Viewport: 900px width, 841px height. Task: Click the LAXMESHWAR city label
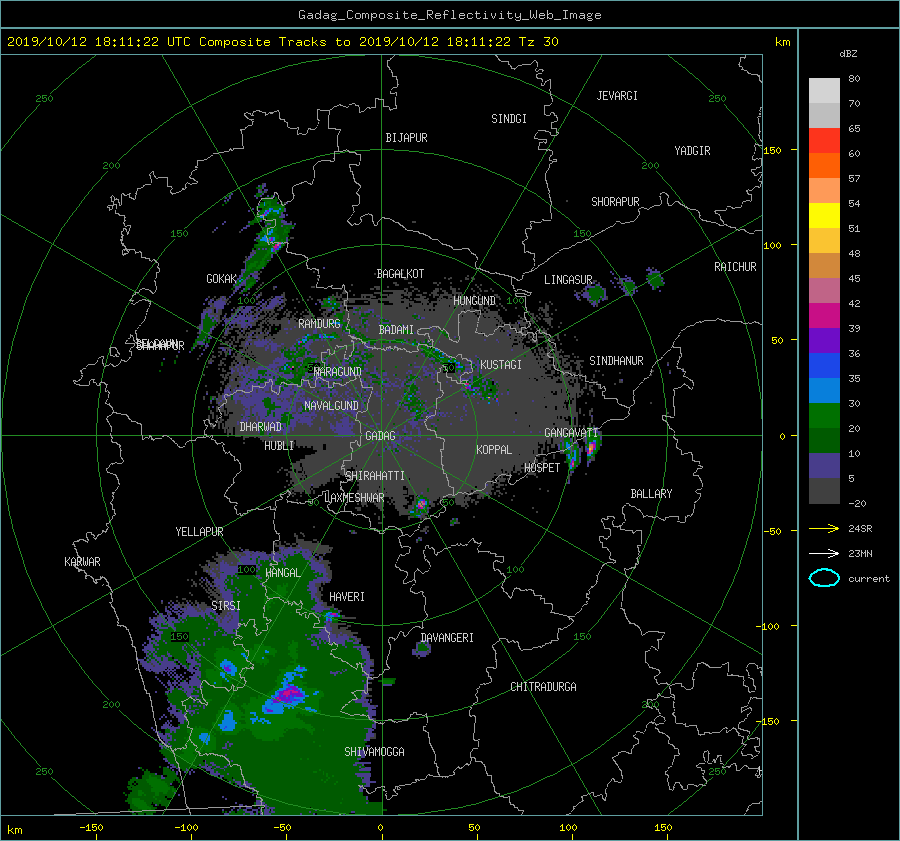pos(354,498)
